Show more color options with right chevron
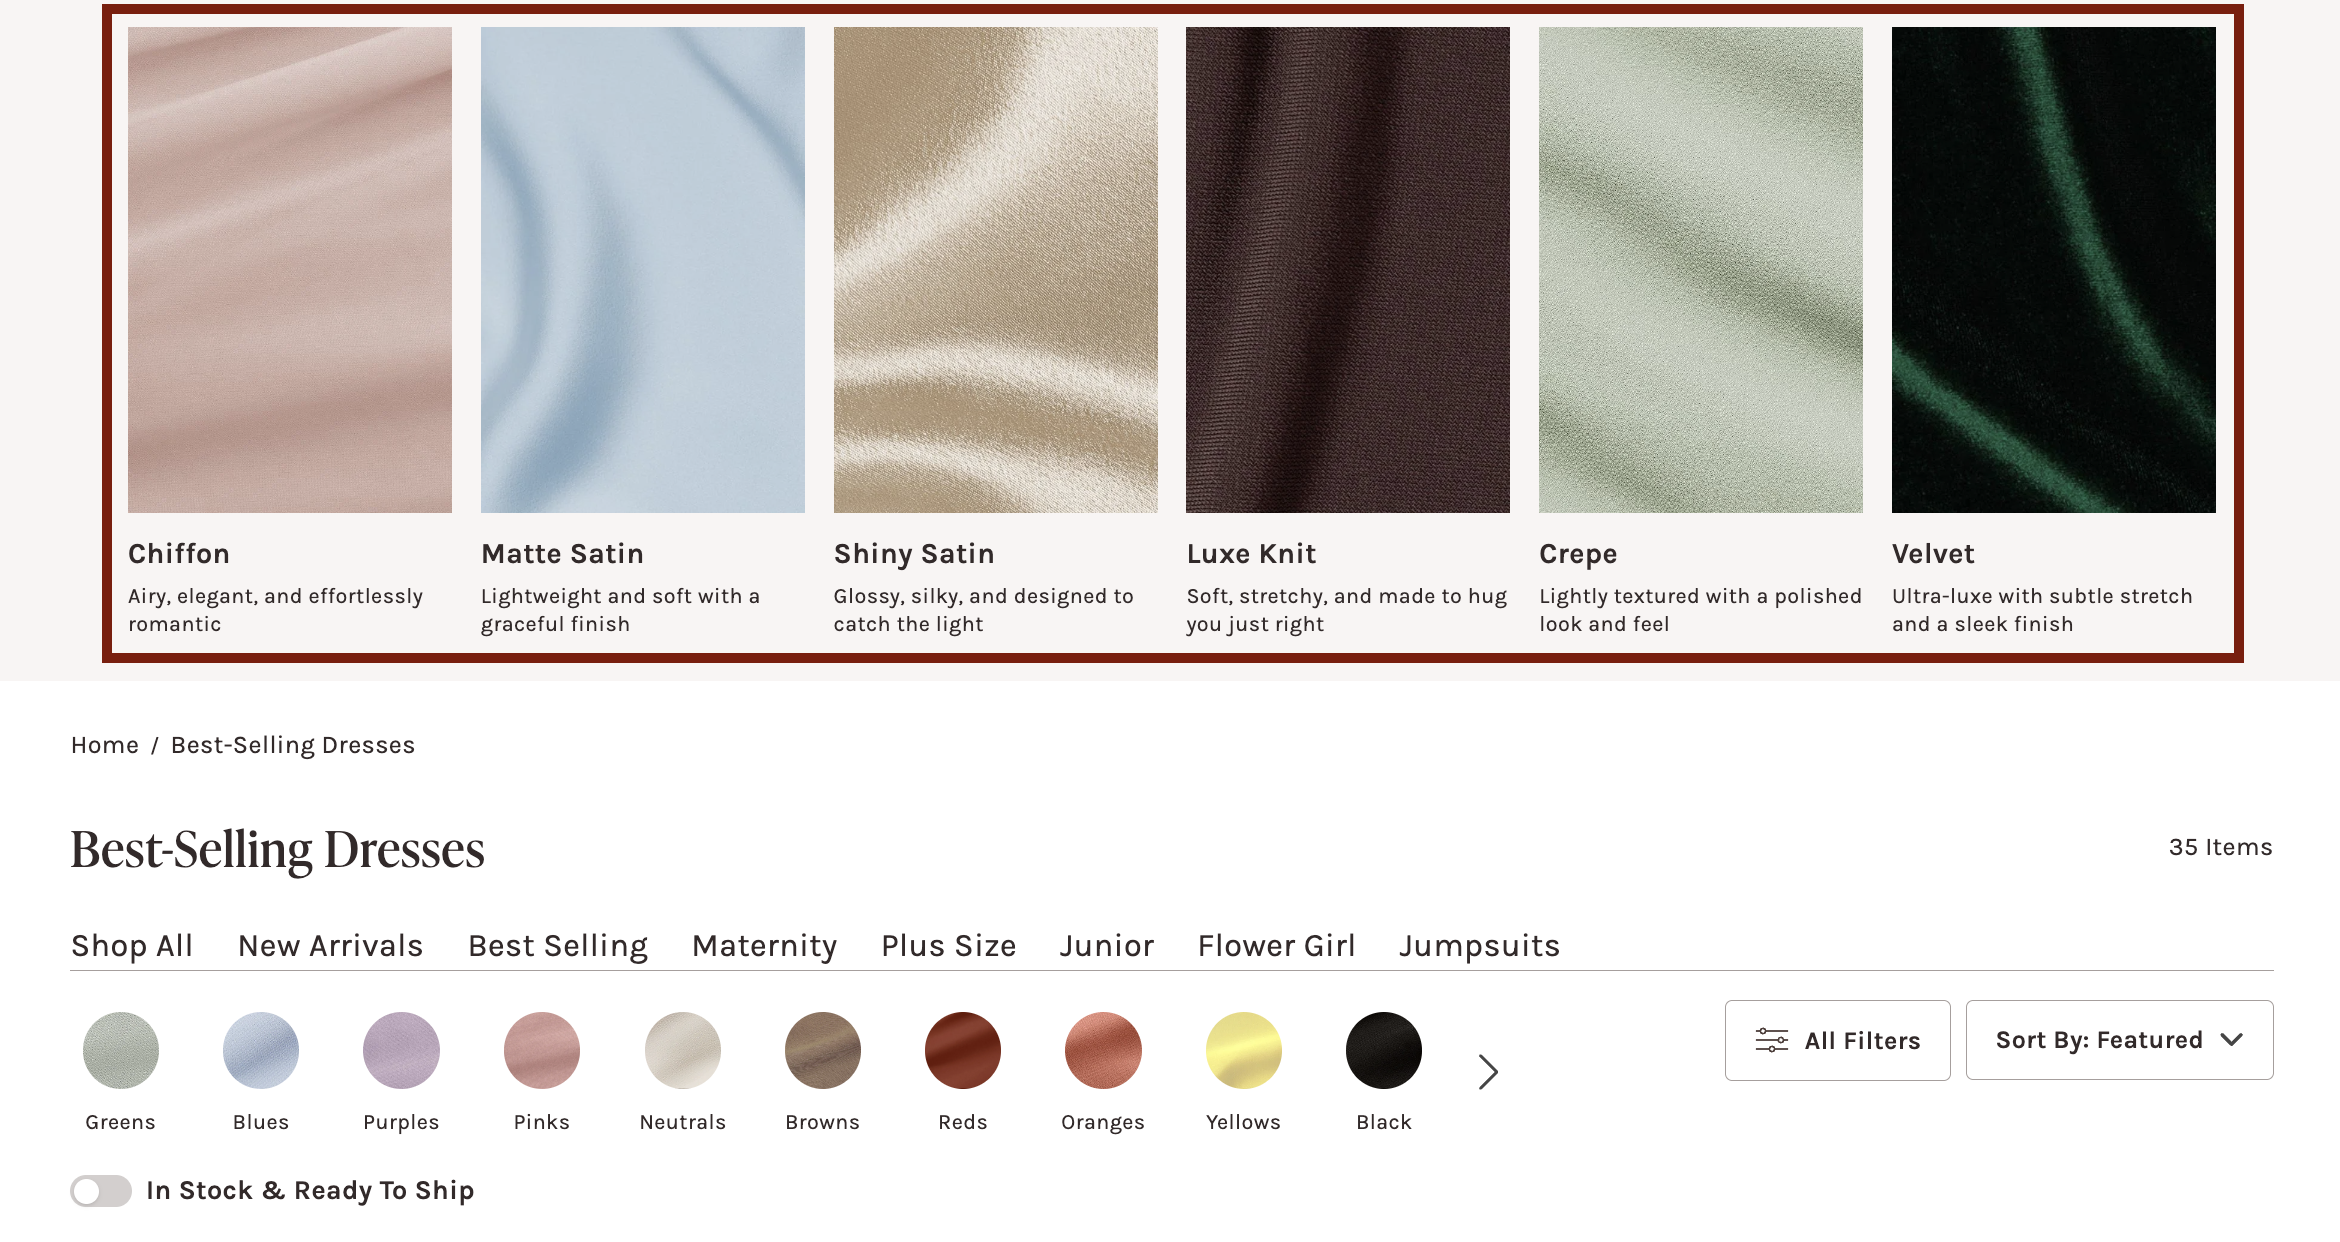Screen dimensions: 2340x1242 click(x=1488, y=1071)
